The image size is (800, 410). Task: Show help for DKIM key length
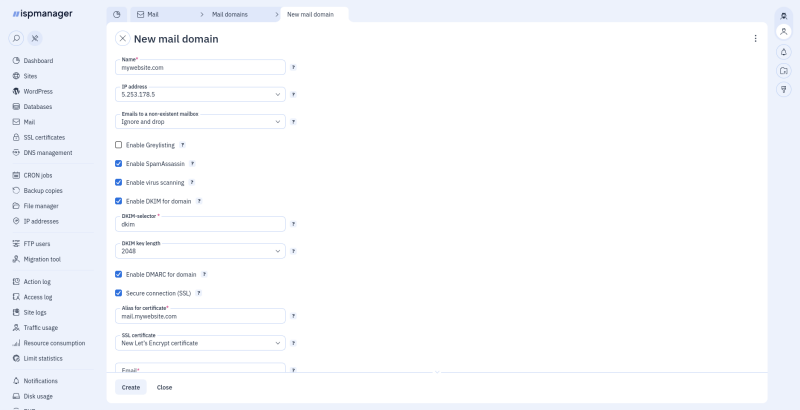tap(293, 251)
